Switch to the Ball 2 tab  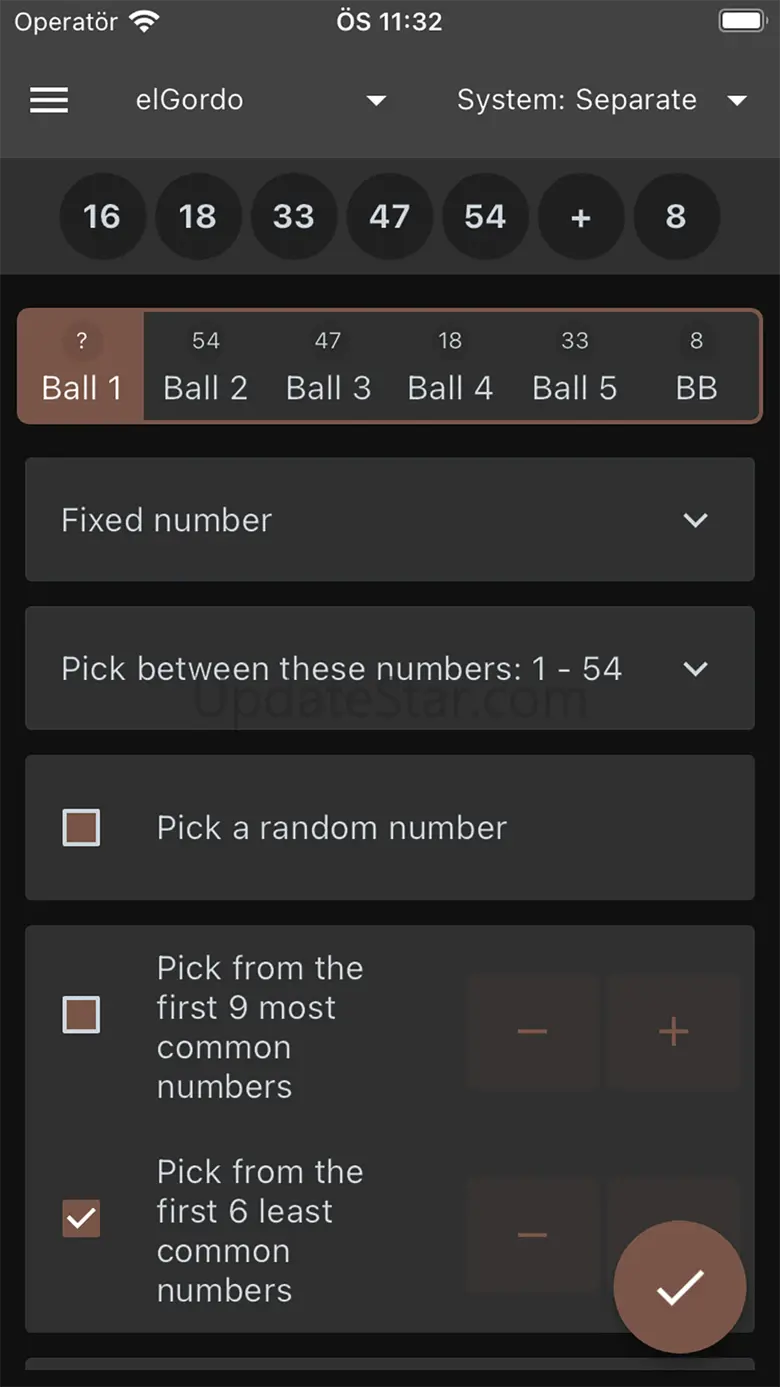(205, 367)
